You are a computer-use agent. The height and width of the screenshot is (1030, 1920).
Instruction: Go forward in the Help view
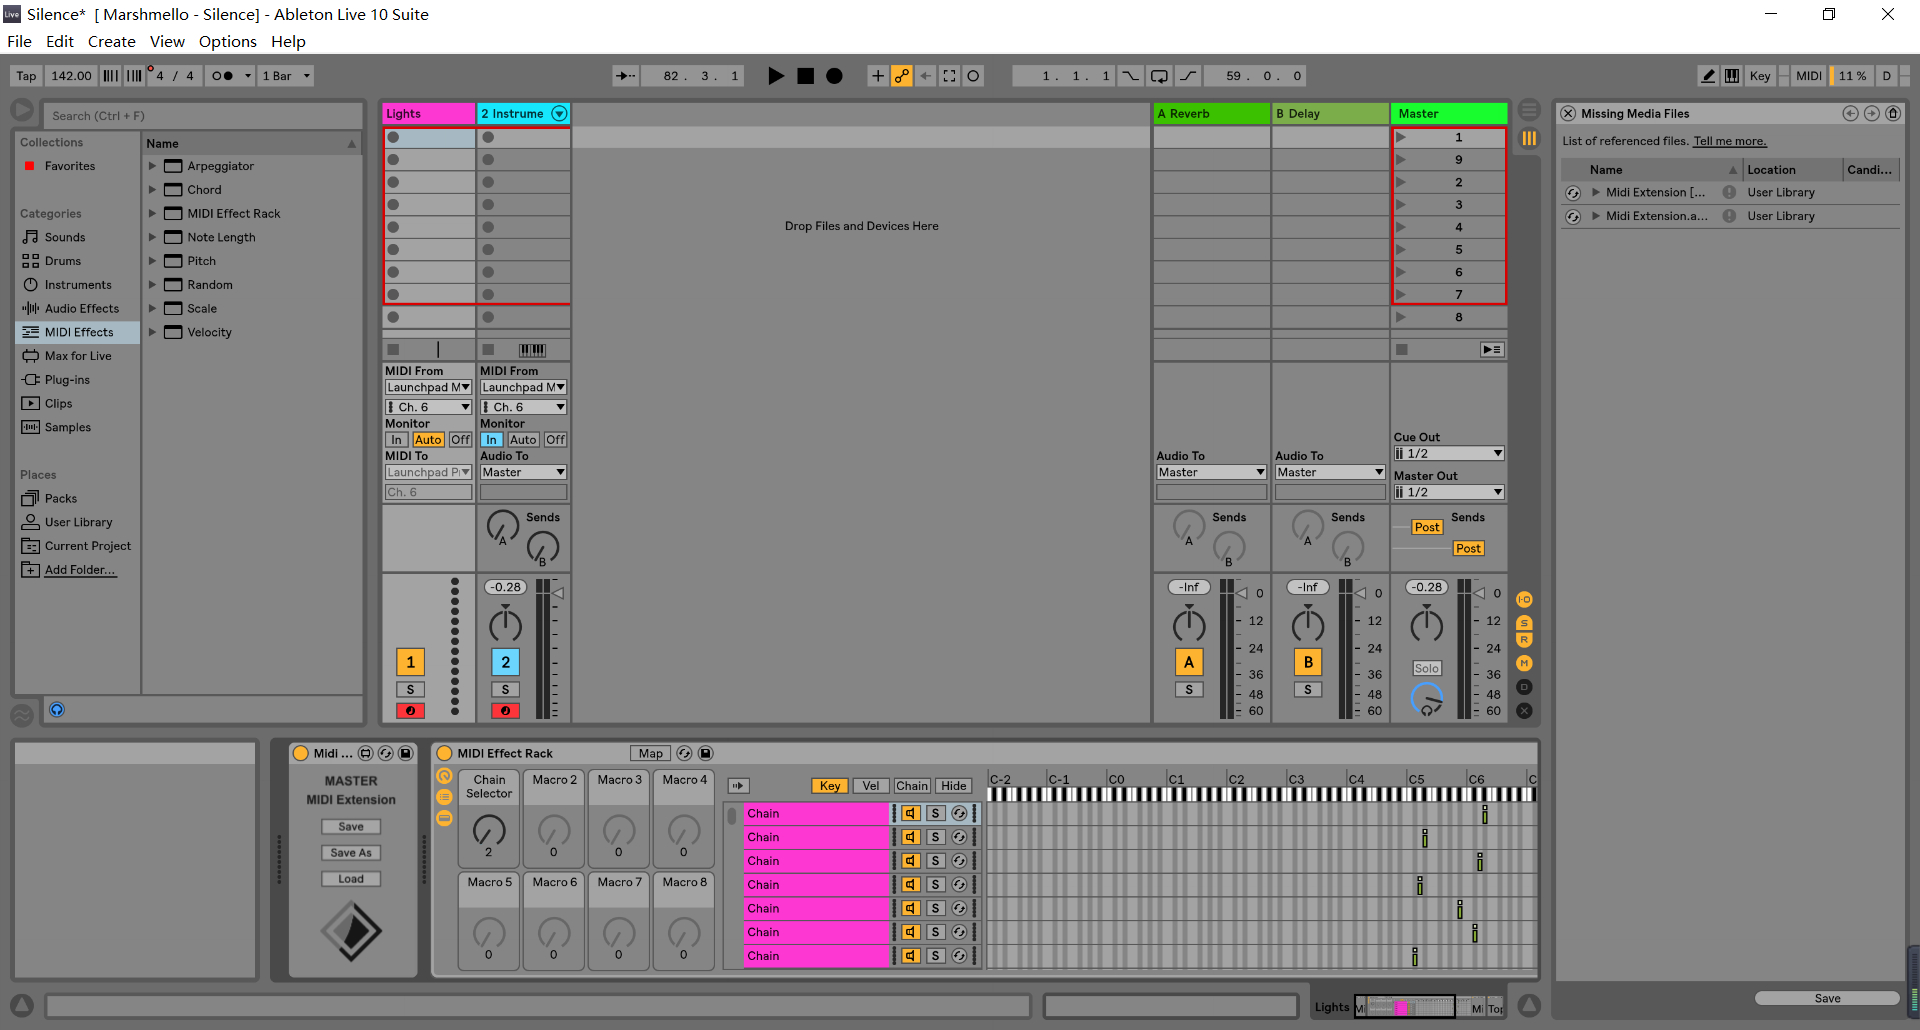(x=1871, y=114)
